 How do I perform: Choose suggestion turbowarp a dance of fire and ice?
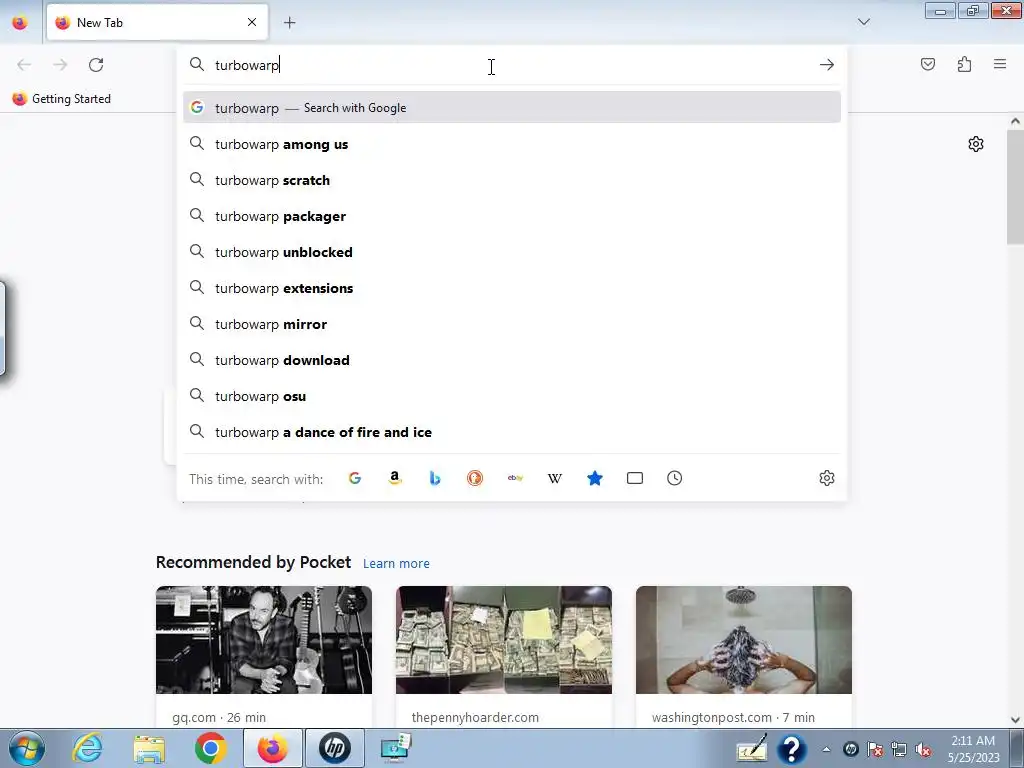tap(512, 432)
